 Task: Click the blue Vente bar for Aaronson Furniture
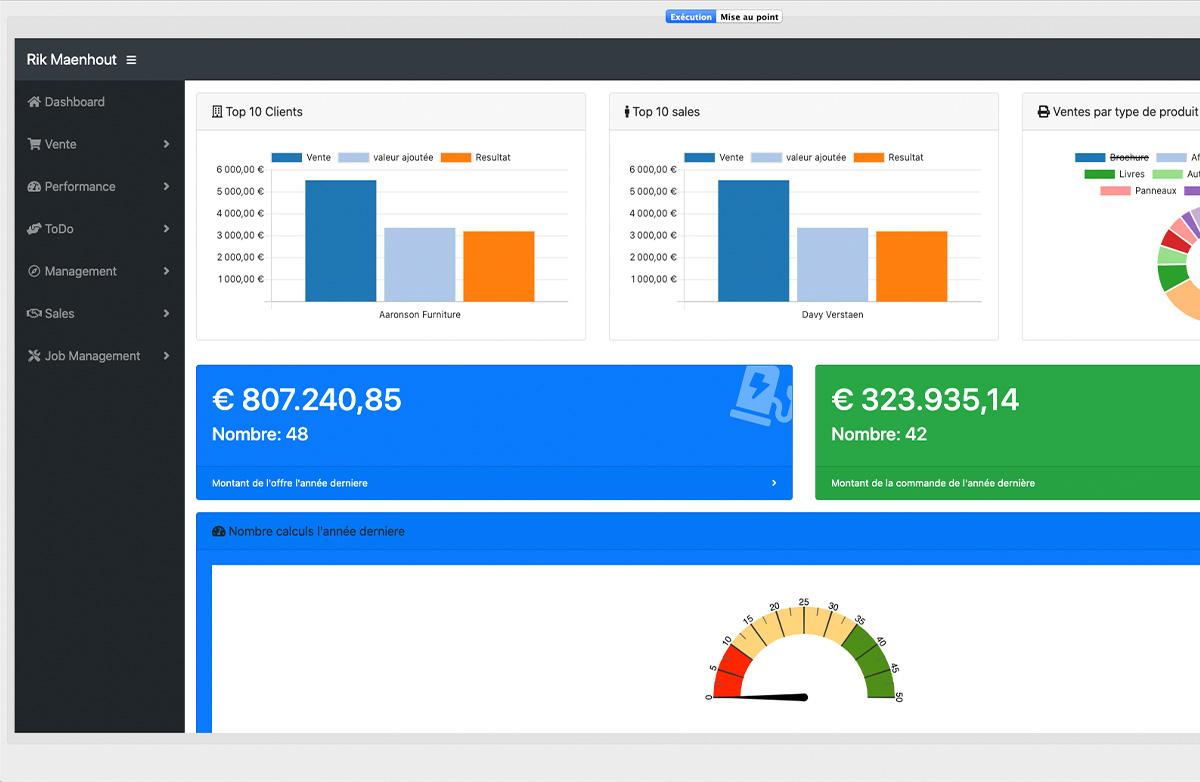pos(340,240)
